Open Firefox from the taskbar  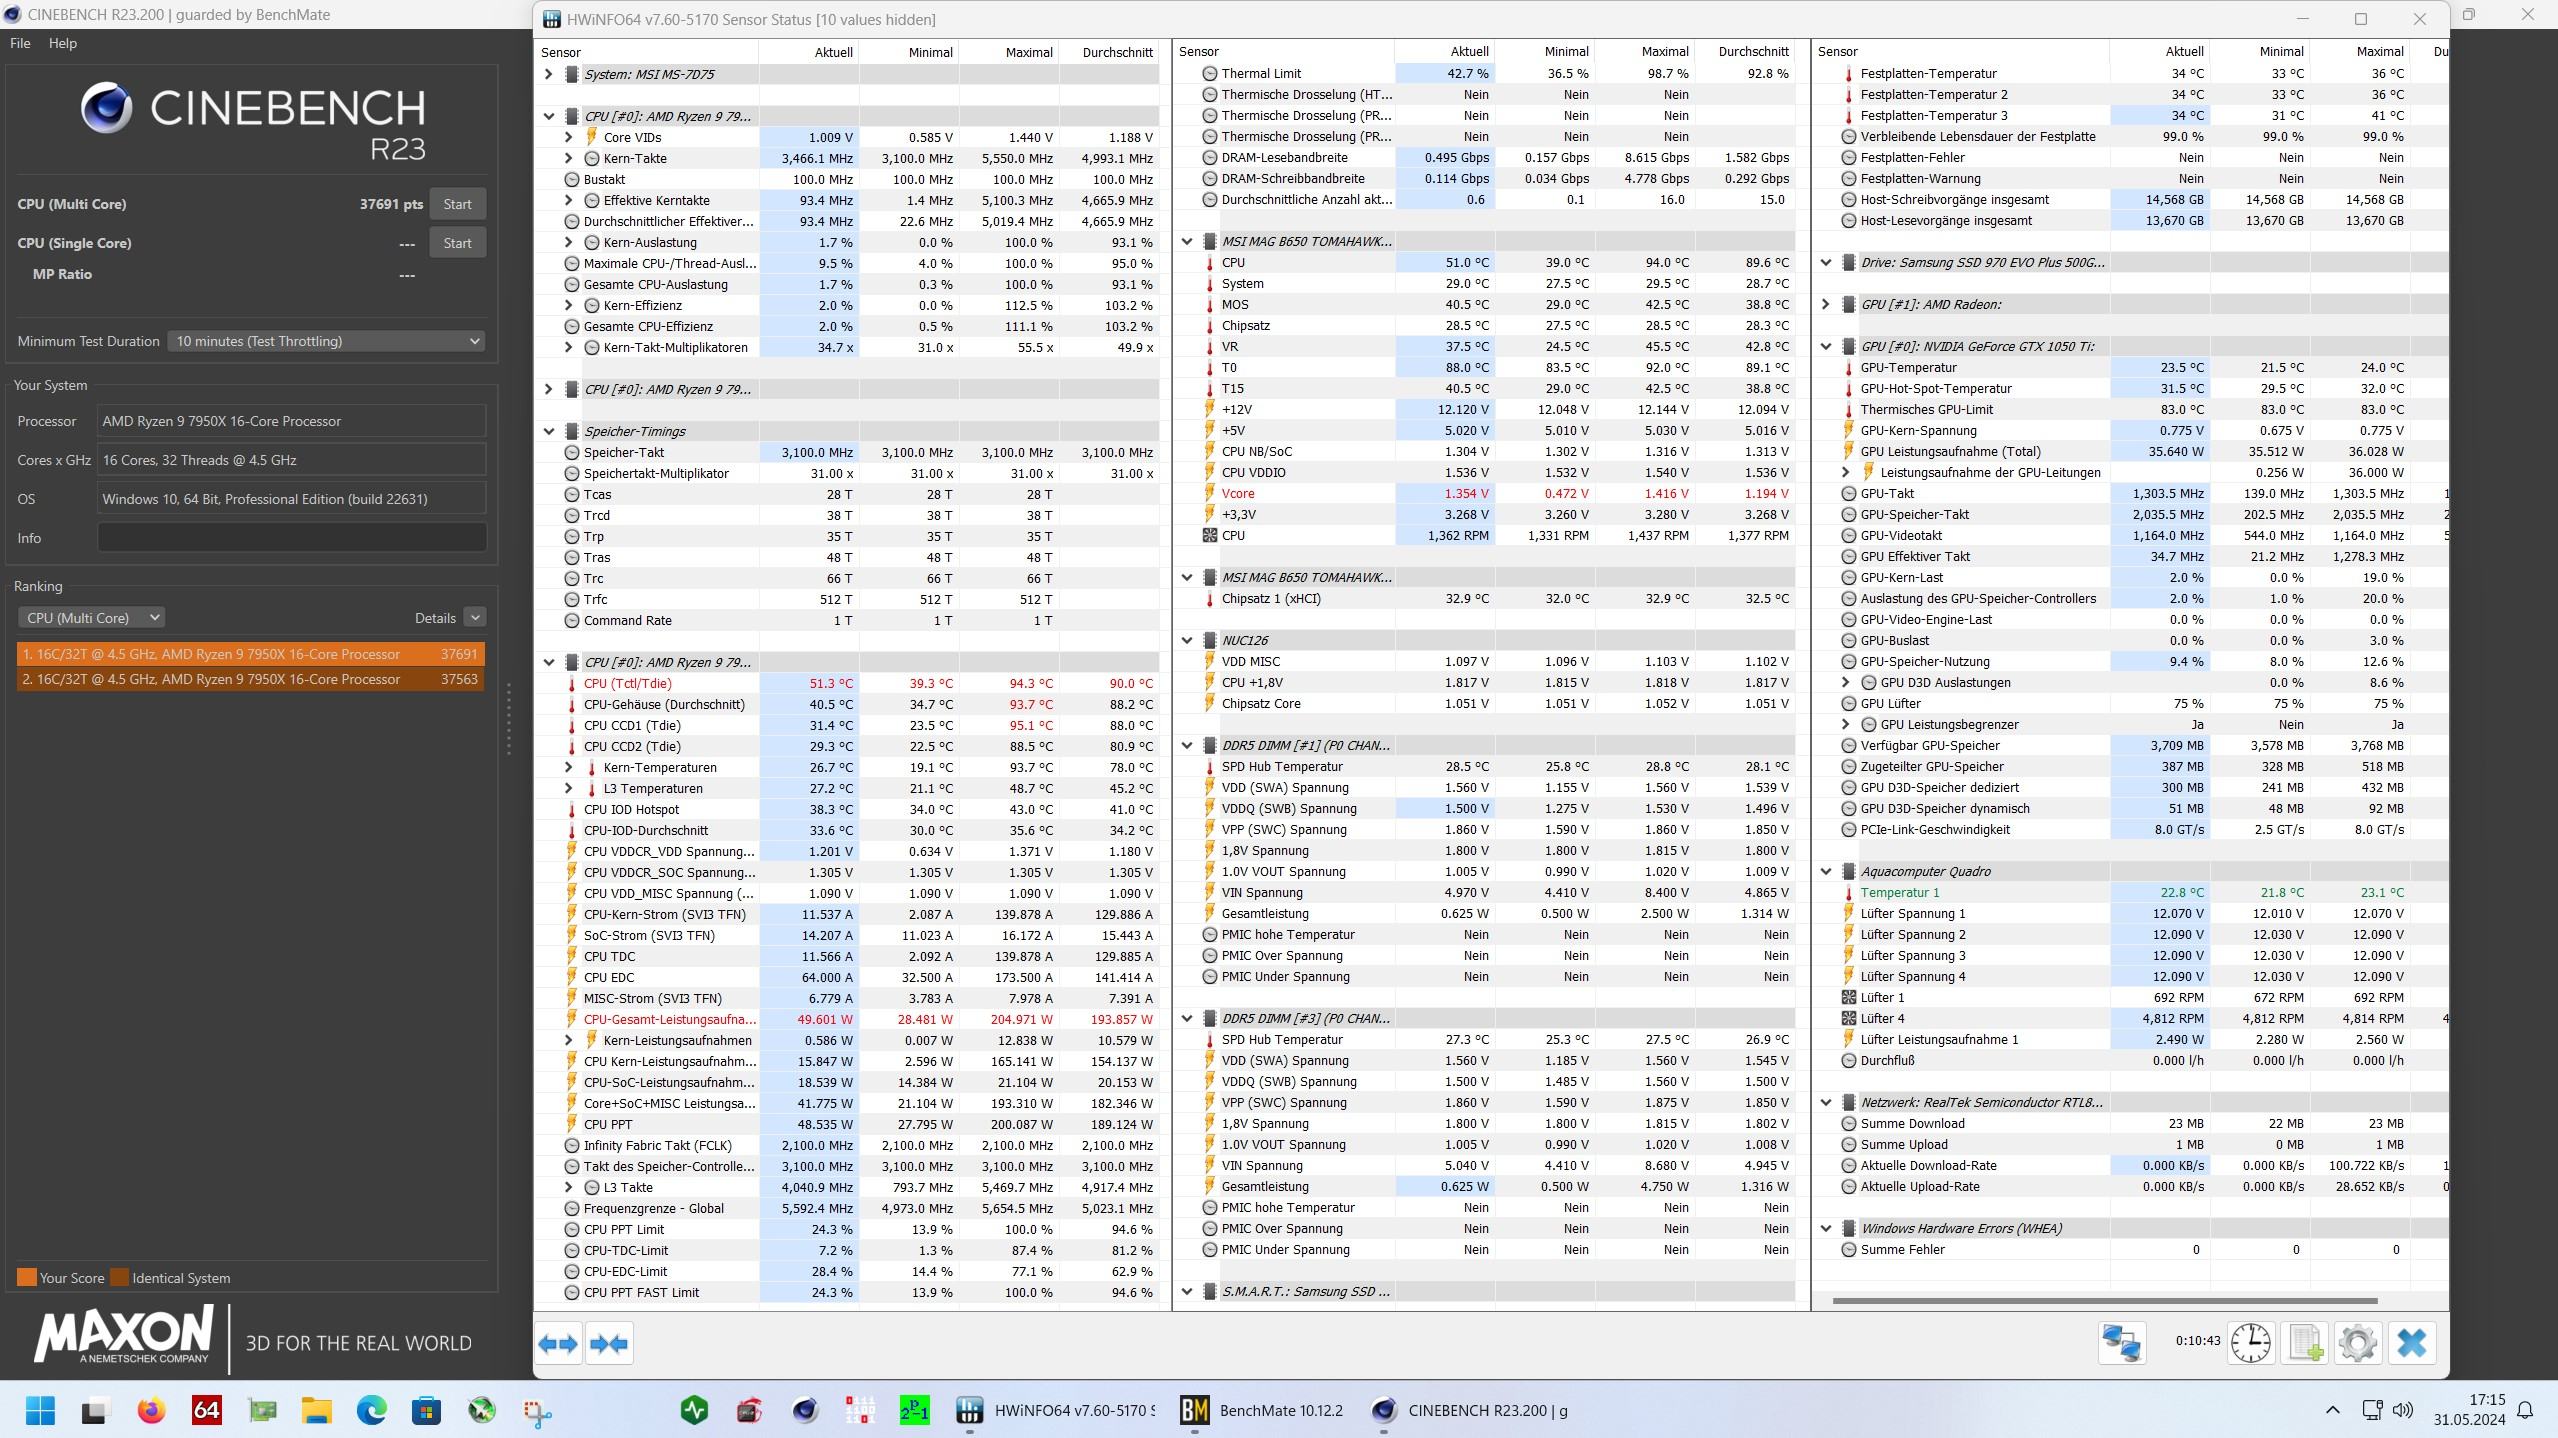pyautogui.click(x=151, y=1410)
